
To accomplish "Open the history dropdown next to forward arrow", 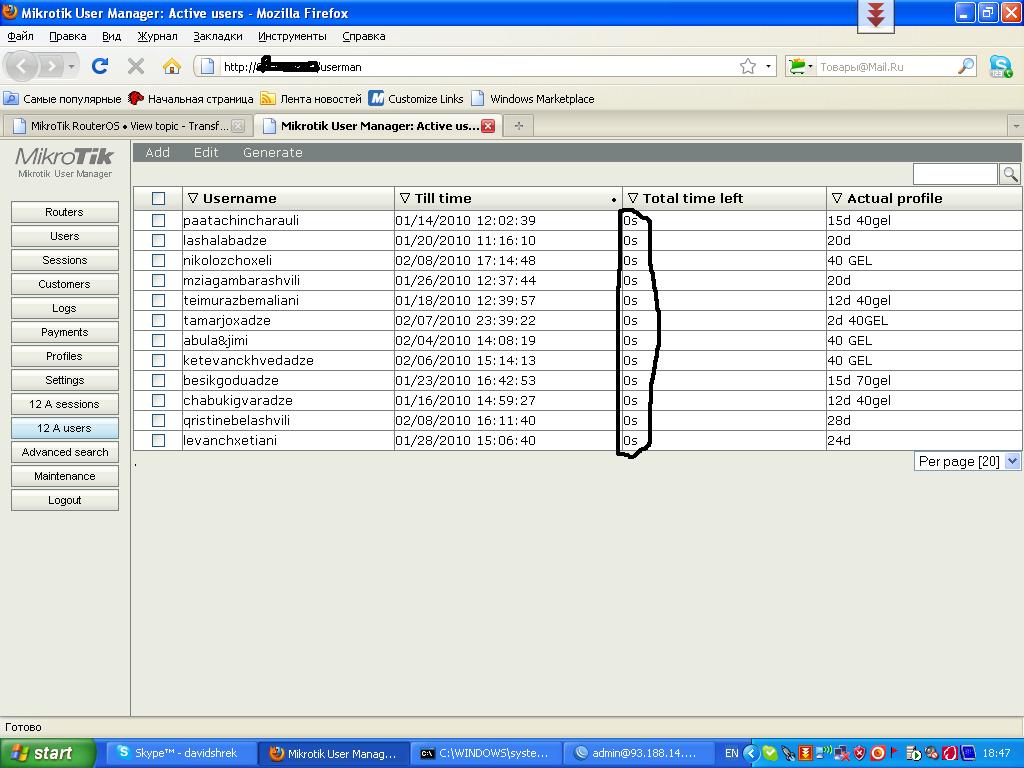I will click(x=71, y=66).
